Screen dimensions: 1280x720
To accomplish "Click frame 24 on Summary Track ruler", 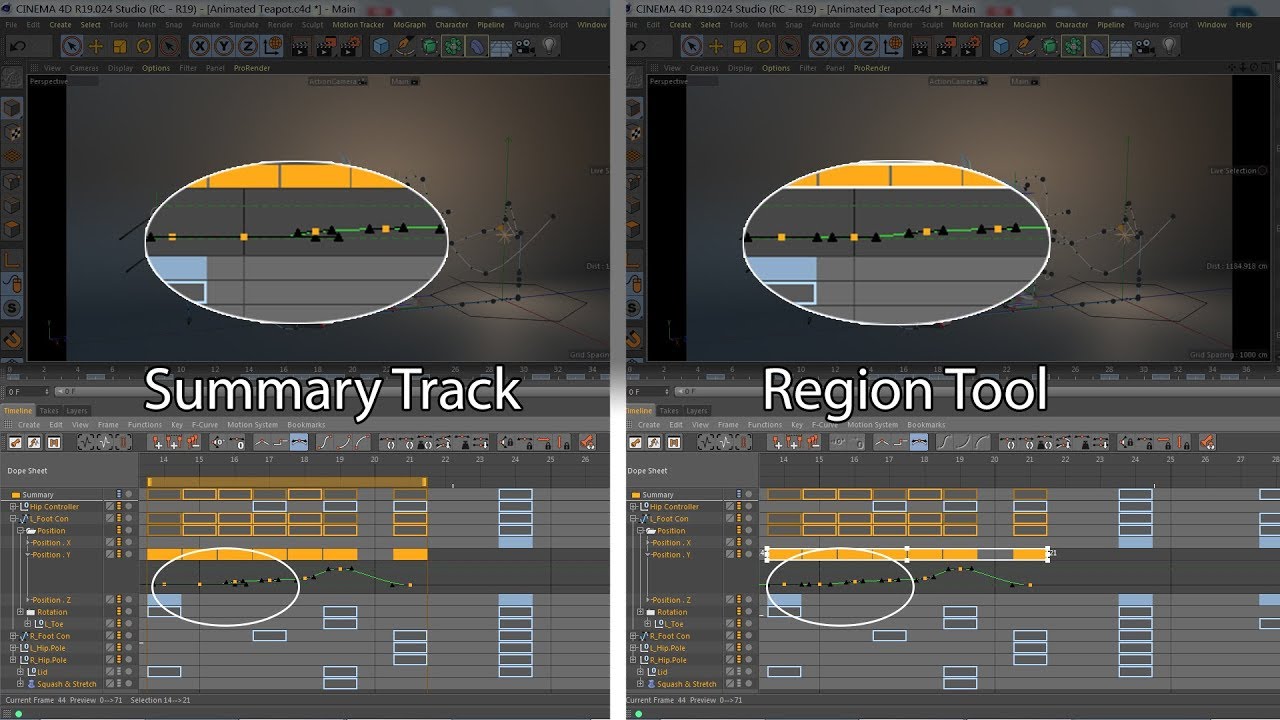I will click(x=515, y=459).
